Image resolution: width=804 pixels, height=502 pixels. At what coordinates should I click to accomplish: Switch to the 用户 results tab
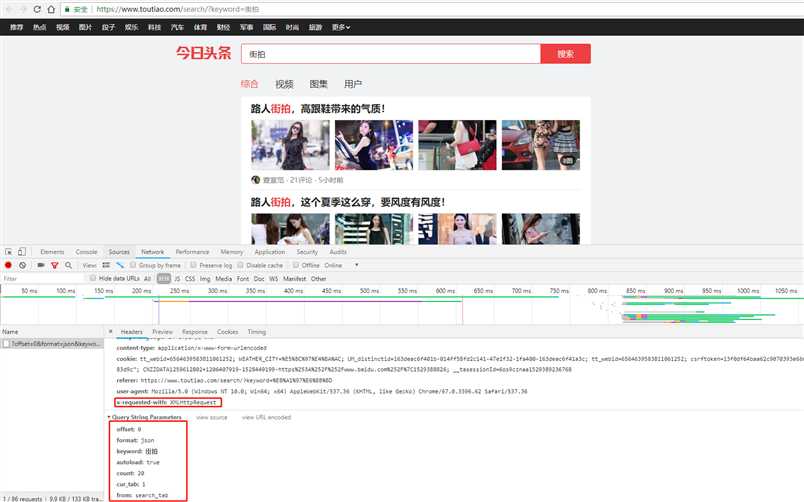coord(353,84)
